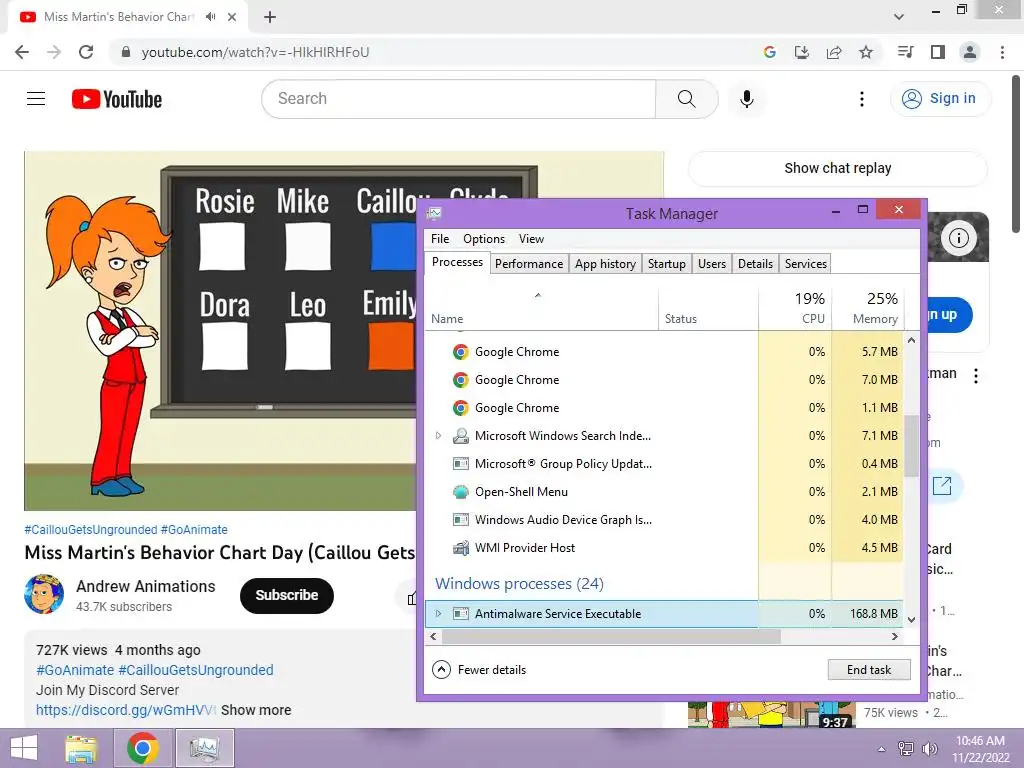Share this page via the address bar icon
The height and width of the screenshot is (768, 1024).
click(834, 52)
